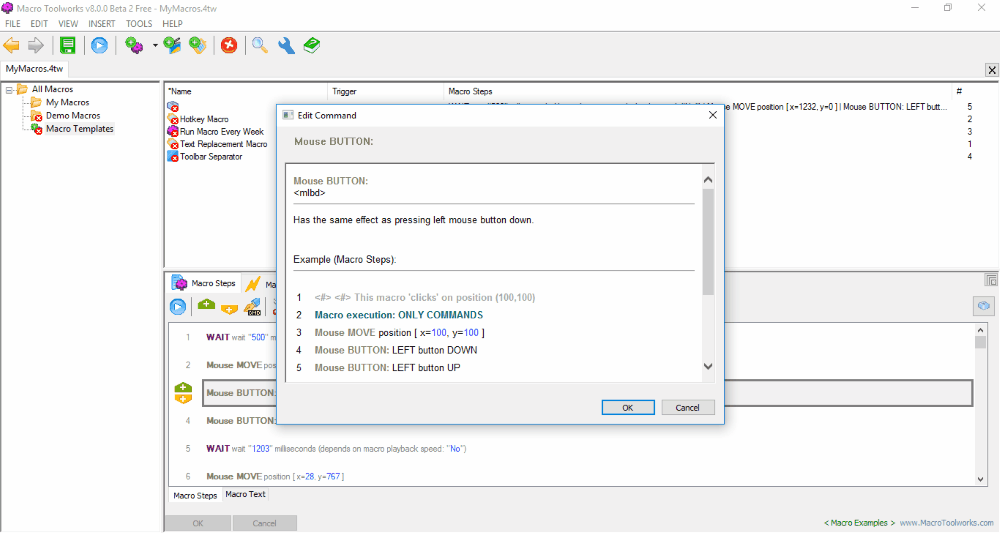Click the orange plus marker beside step 3
This screenshot has width=1000, height=533.
pyautogui.click(x=183, y=398)
